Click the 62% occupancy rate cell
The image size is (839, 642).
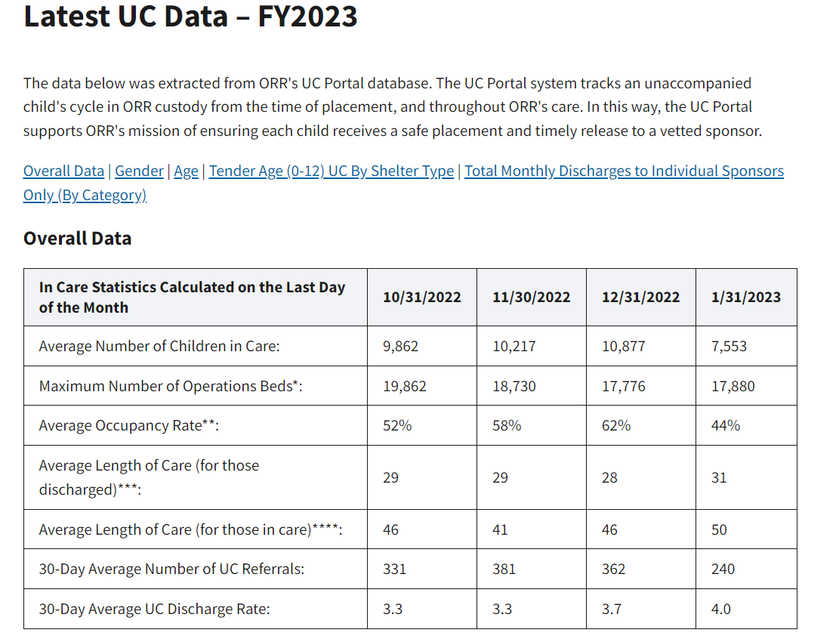tap(616, 426)
